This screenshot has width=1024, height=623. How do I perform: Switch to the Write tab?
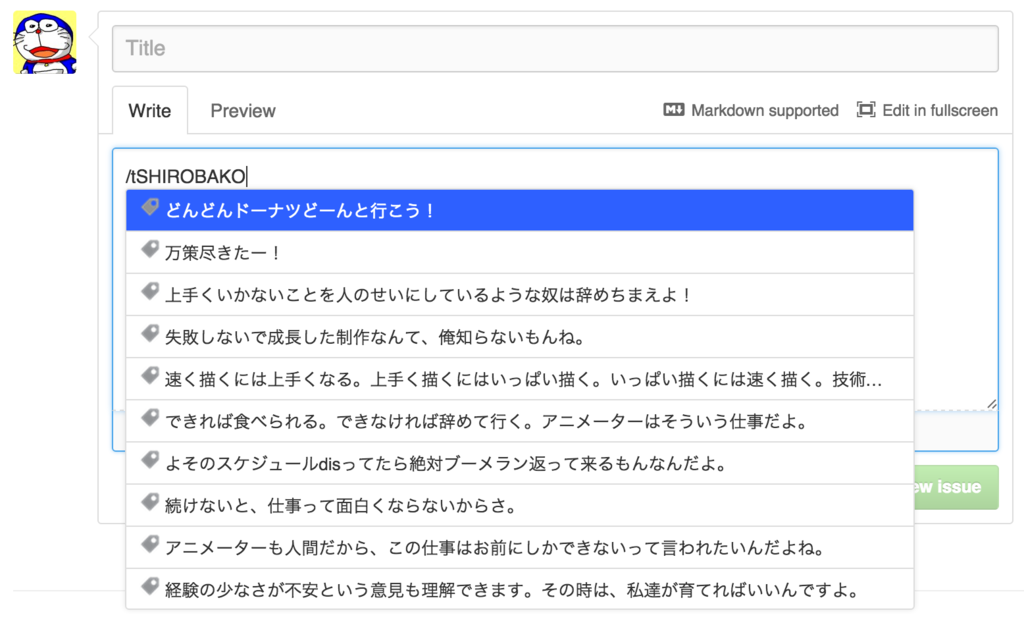150,110
